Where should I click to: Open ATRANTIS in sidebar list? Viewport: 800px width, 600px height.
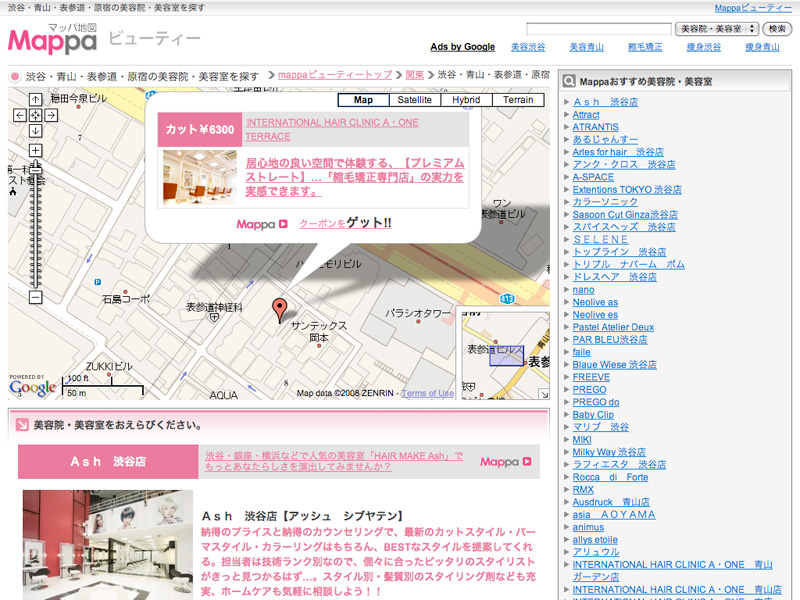click(x=595, y=127)
